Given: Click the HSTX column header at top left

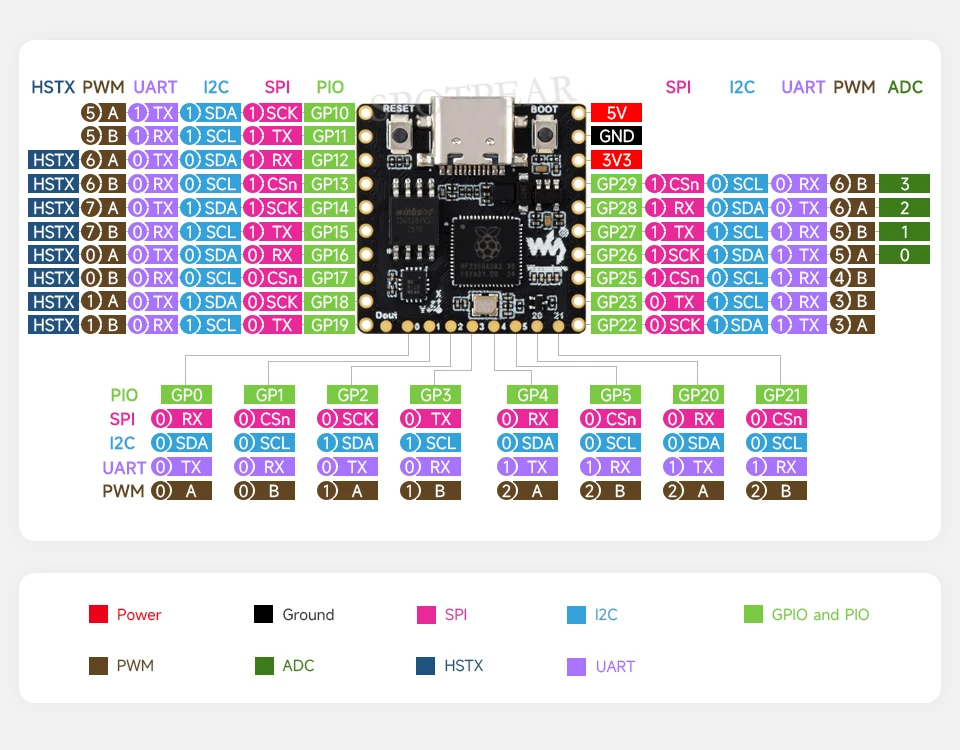Looking at the screenshot, I should tap(53, 87).
